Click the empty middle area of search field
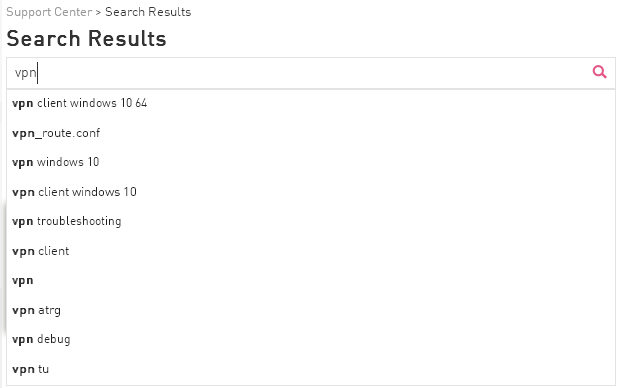 311,73
